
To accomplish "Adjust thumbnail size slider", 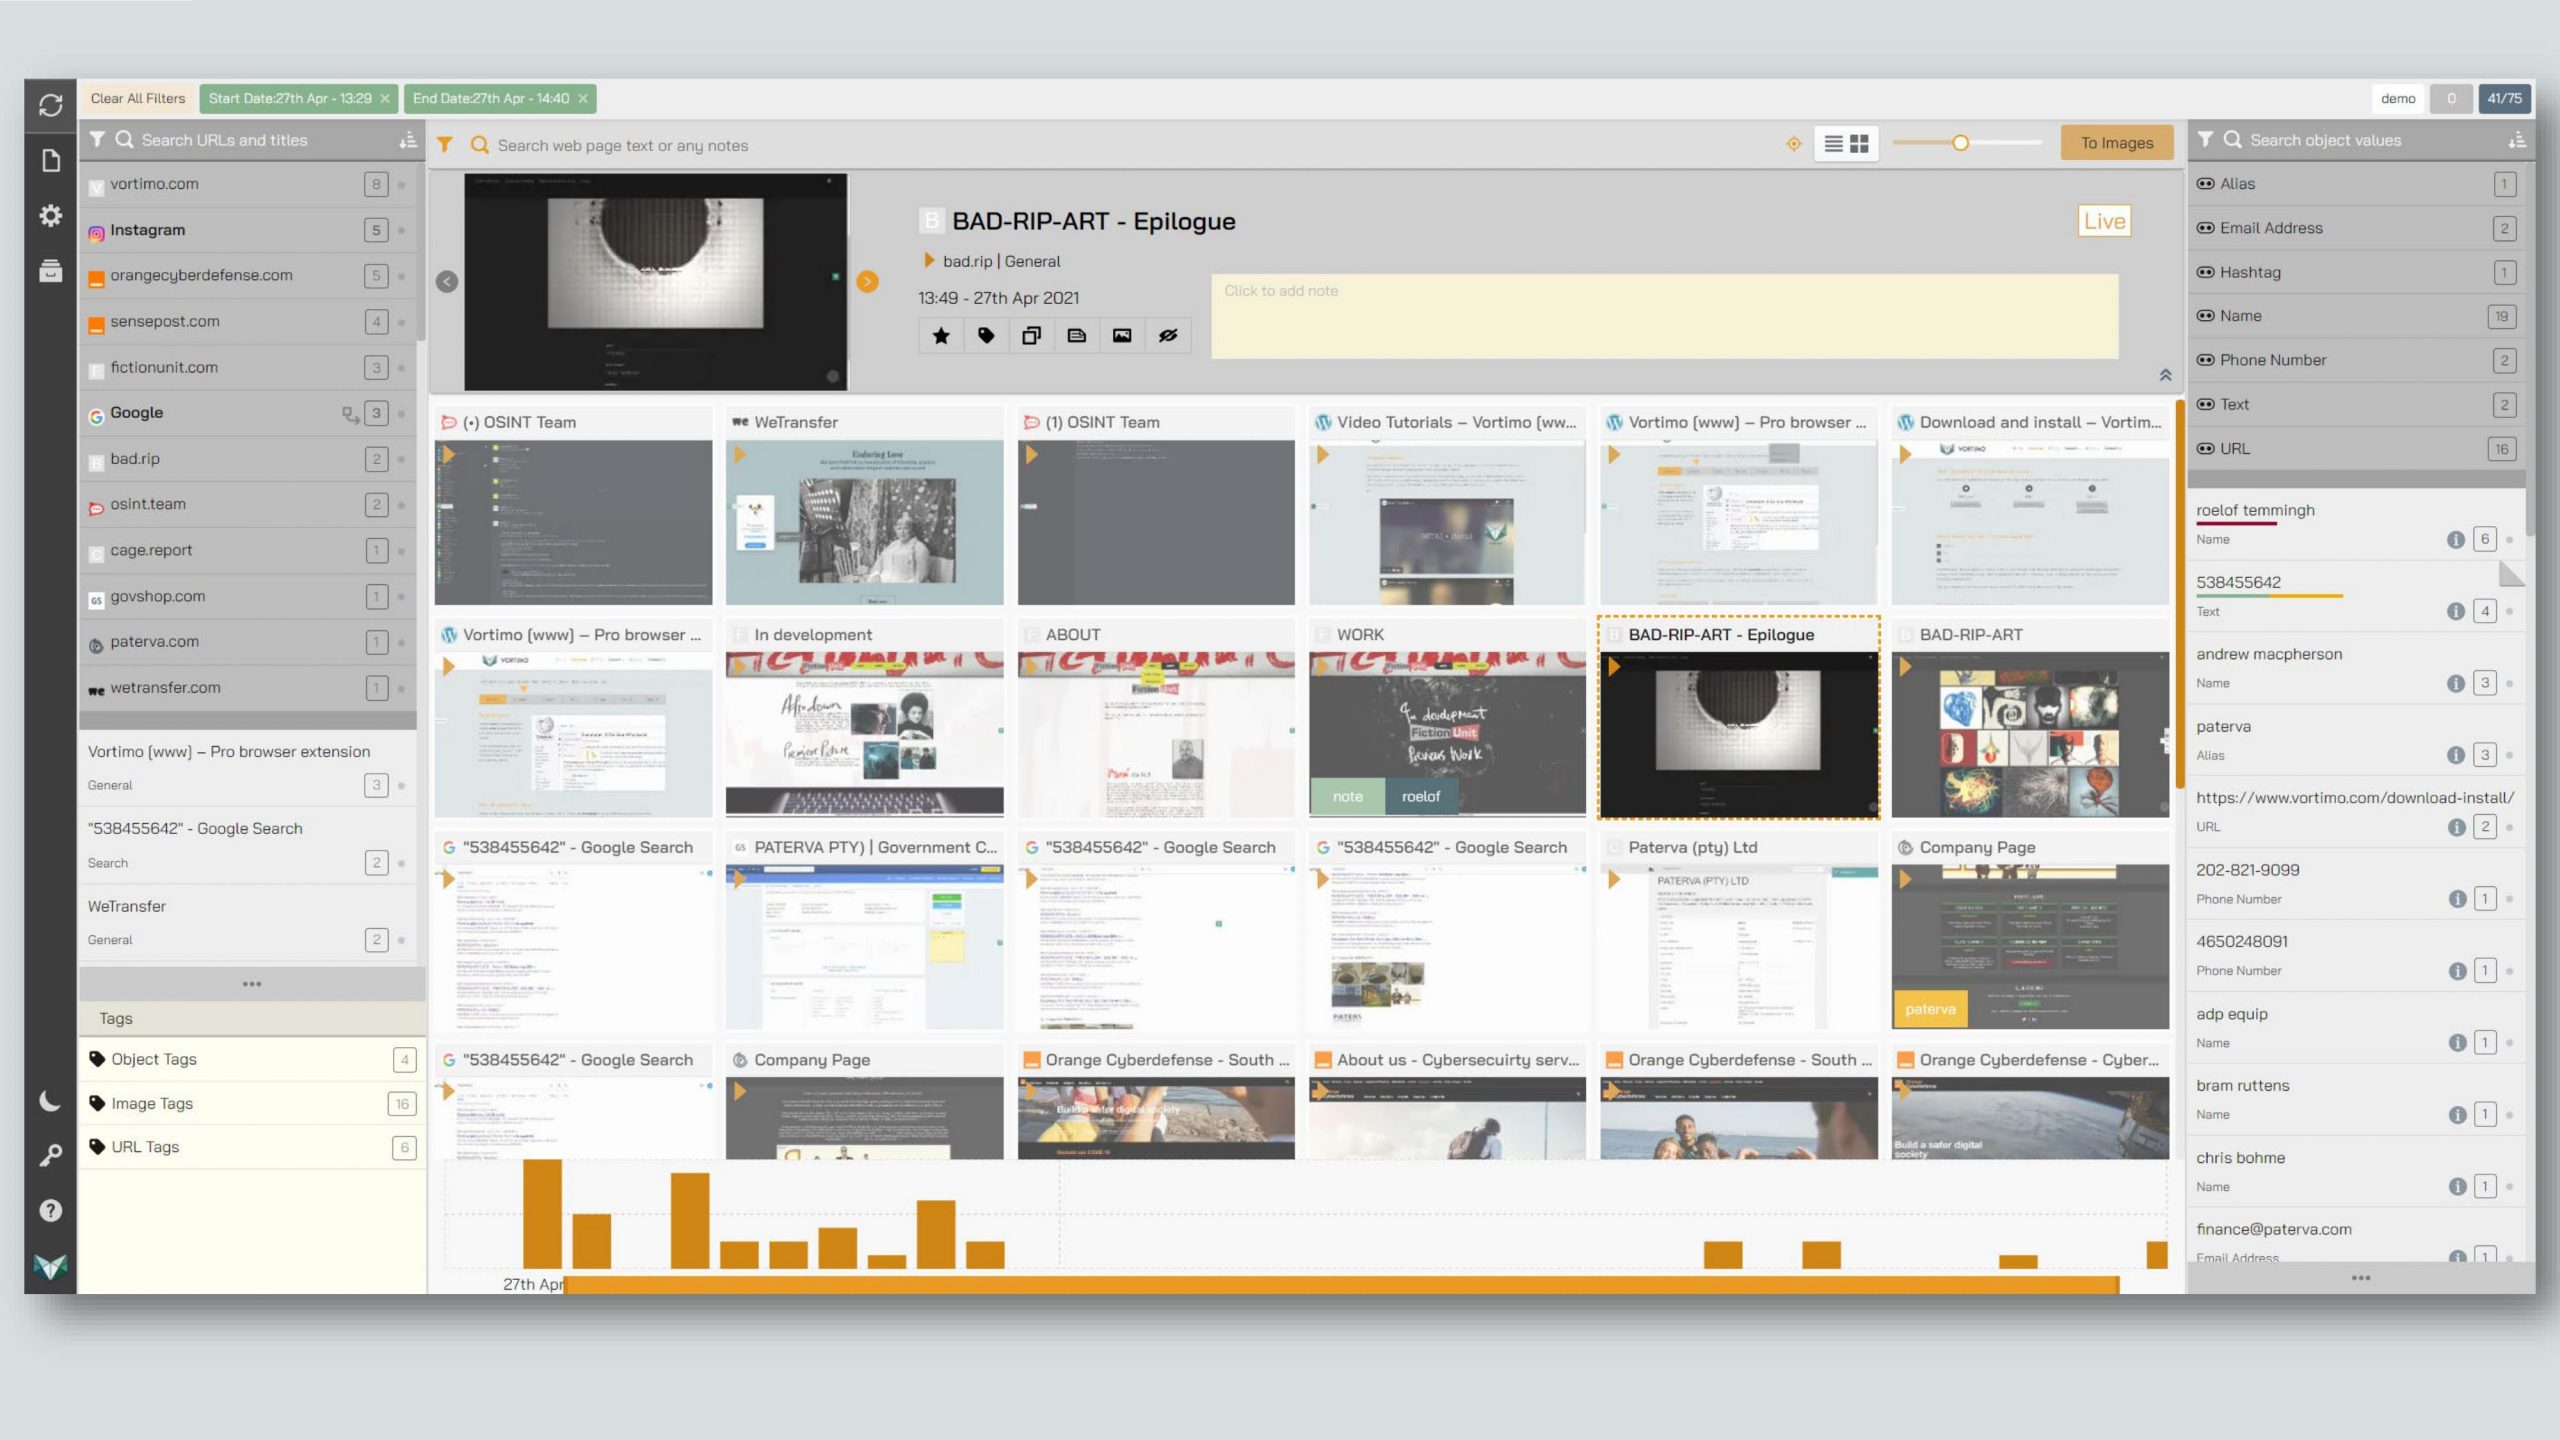I will [x=1960, y=143].
